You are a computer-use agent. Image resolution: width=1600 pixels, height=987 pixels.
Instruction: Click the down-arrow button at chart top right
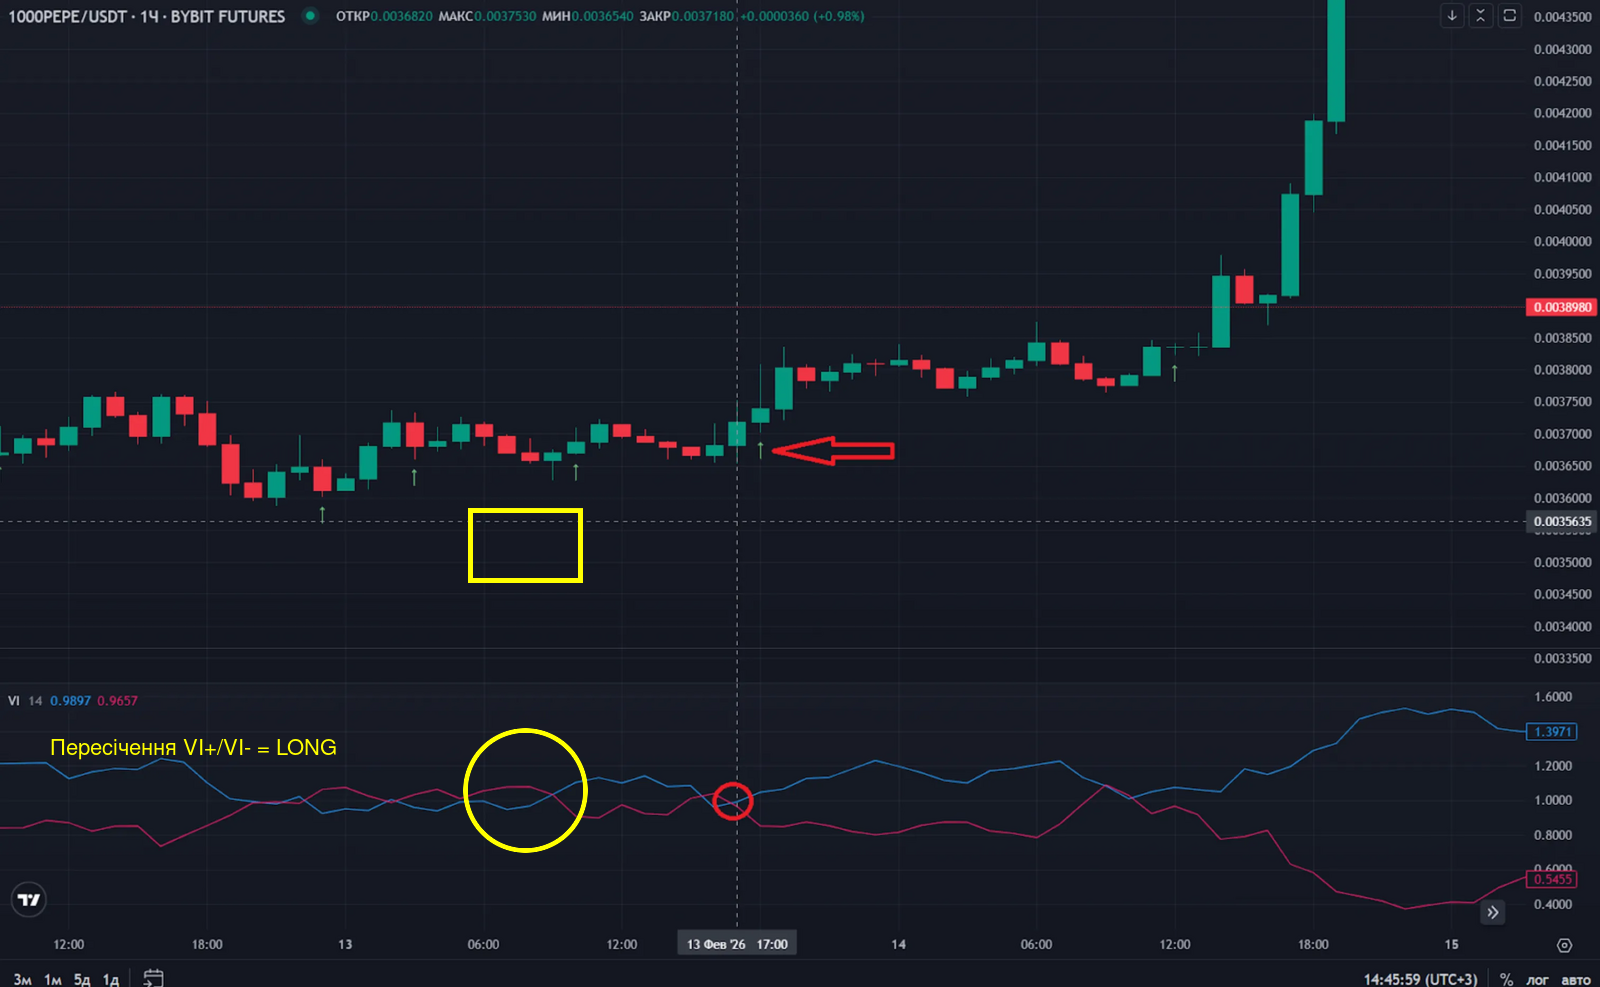(1452, 16)
